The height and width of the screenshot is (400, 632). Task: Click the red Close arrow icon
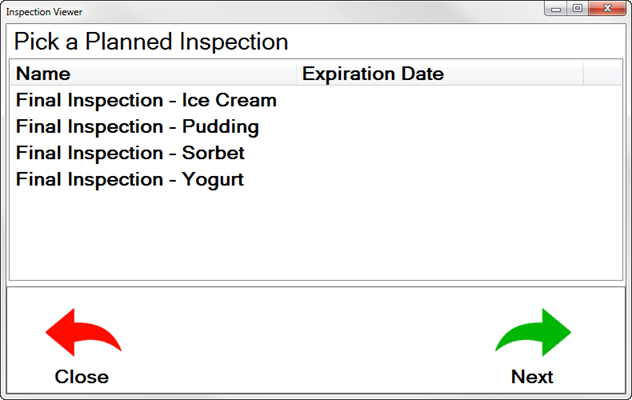82,333
